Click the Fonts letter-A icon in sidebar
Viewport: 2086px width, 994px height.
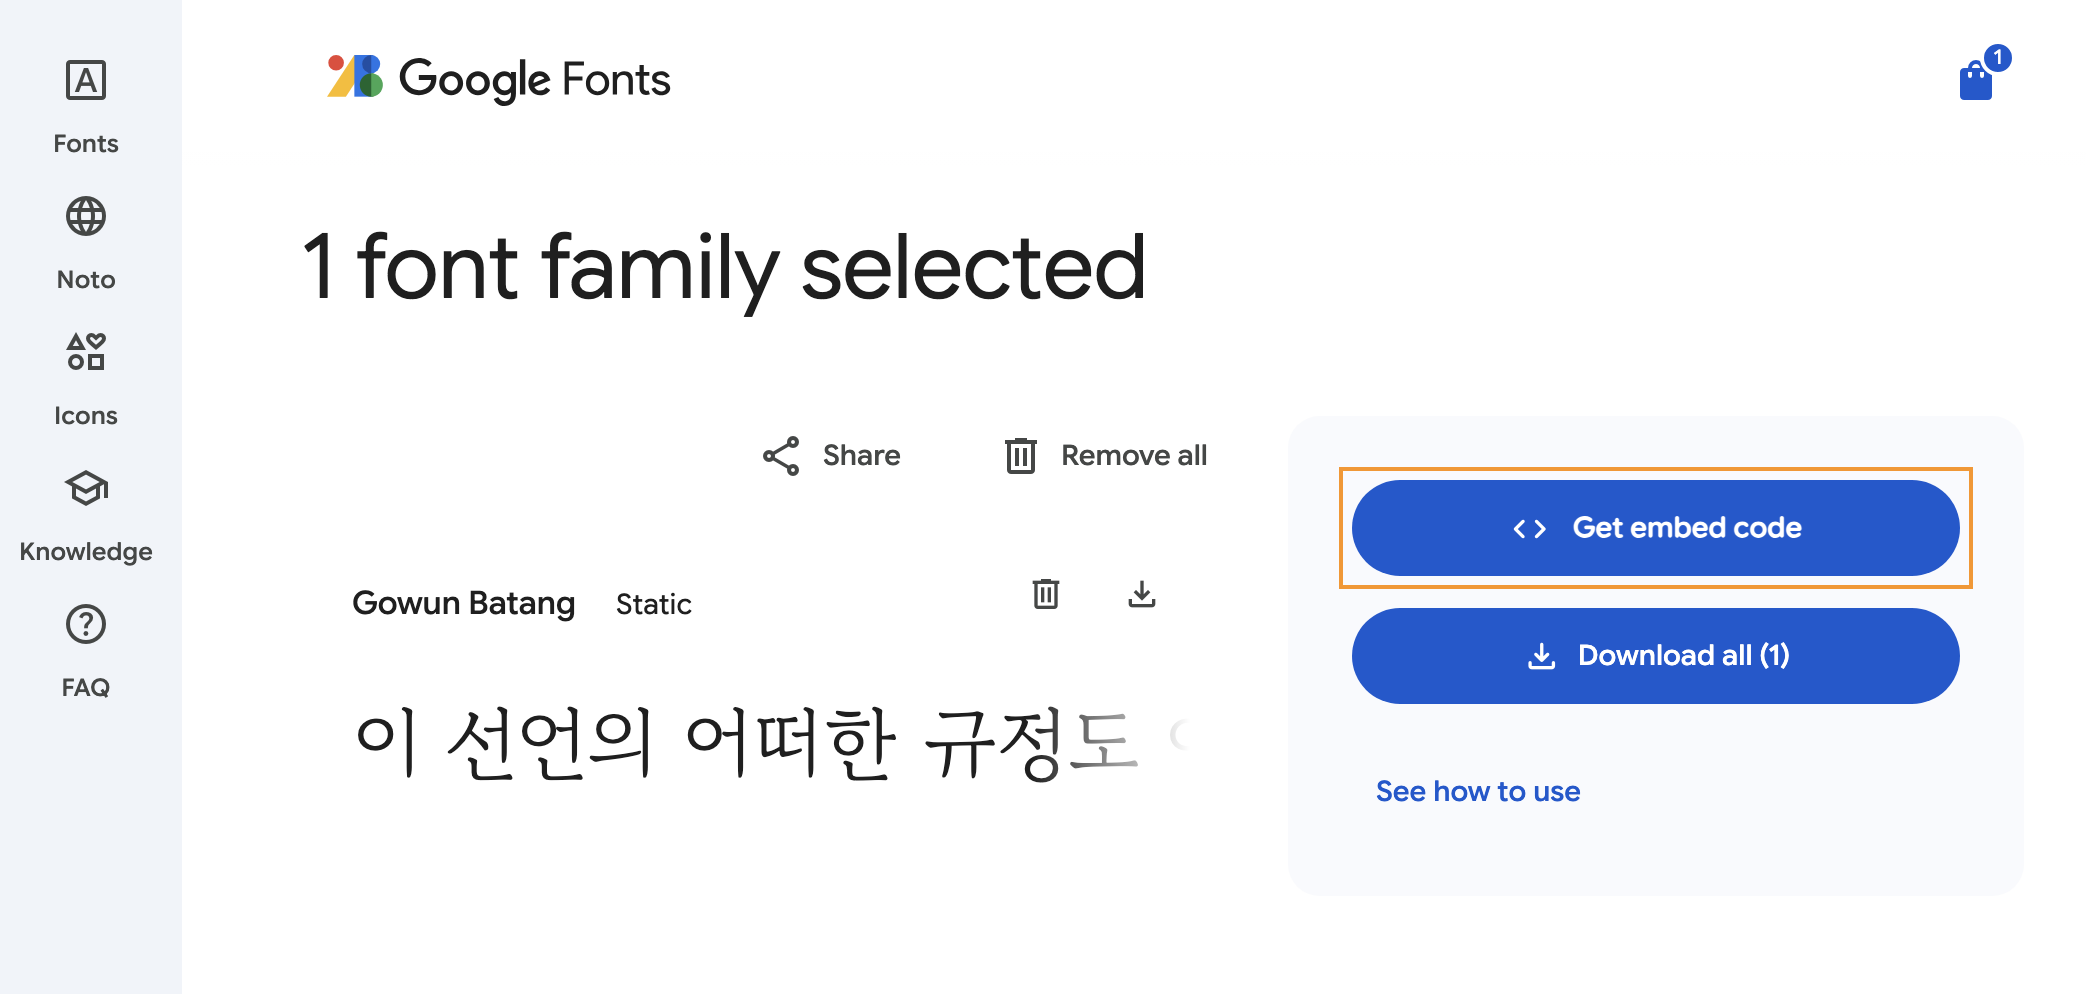point(86,81)
